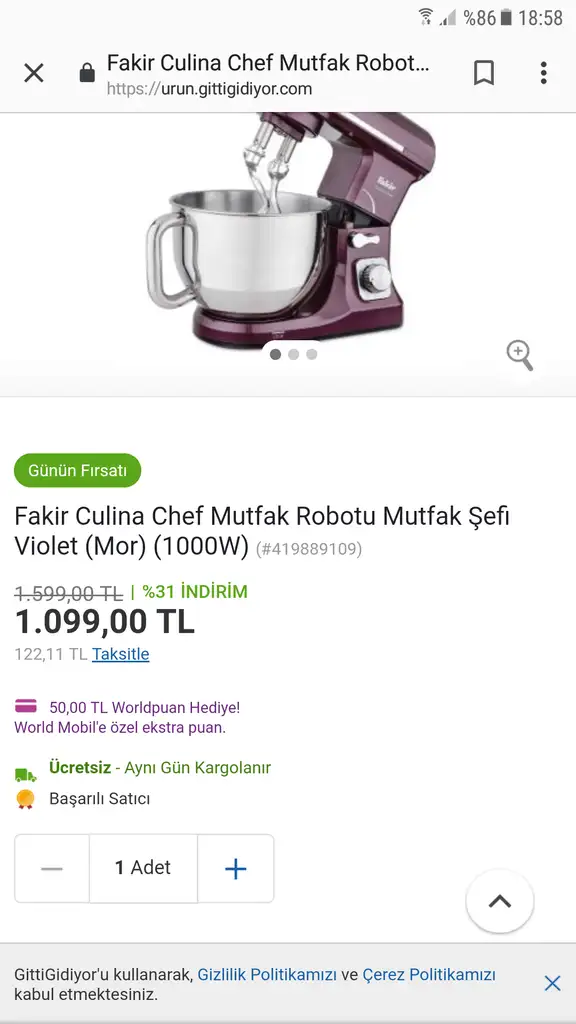Viewport: 576px width, 1024px height.
Task: Open the Çerez Politikamızı link
Action: (x=429, y=975)
